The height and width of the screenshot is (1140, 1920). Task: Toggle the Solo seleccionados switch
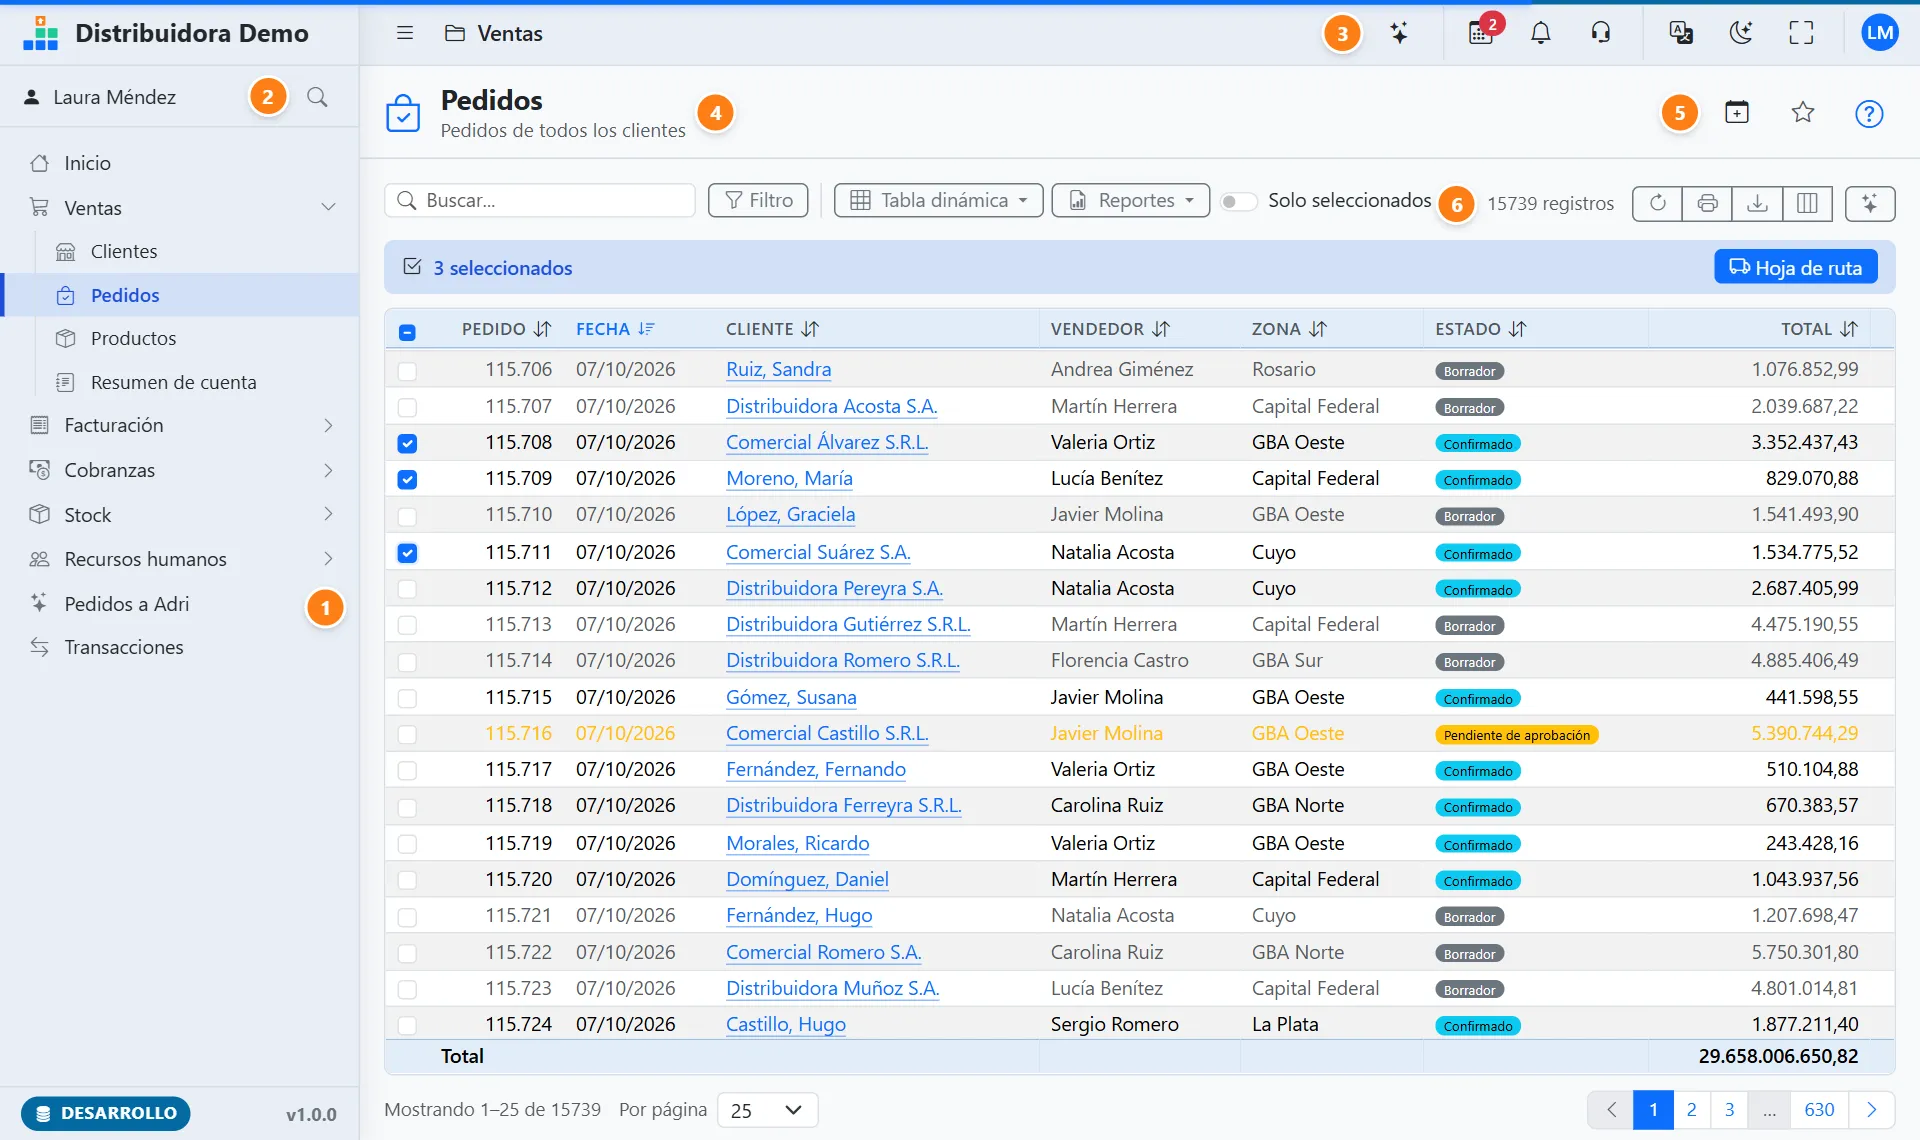click(1238, 201)
